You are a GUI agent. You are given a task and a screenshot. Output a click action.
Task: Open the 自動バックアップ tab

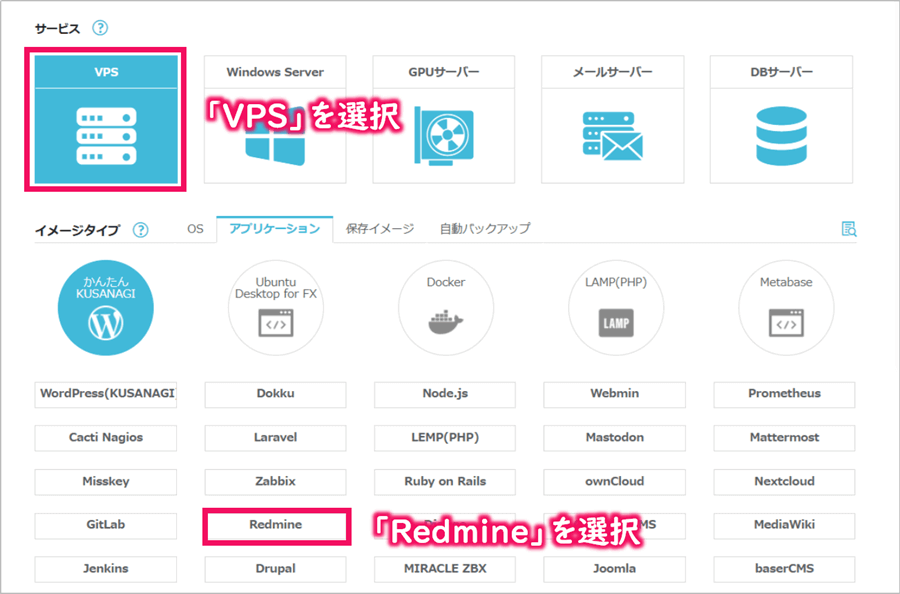pos(485,229)
